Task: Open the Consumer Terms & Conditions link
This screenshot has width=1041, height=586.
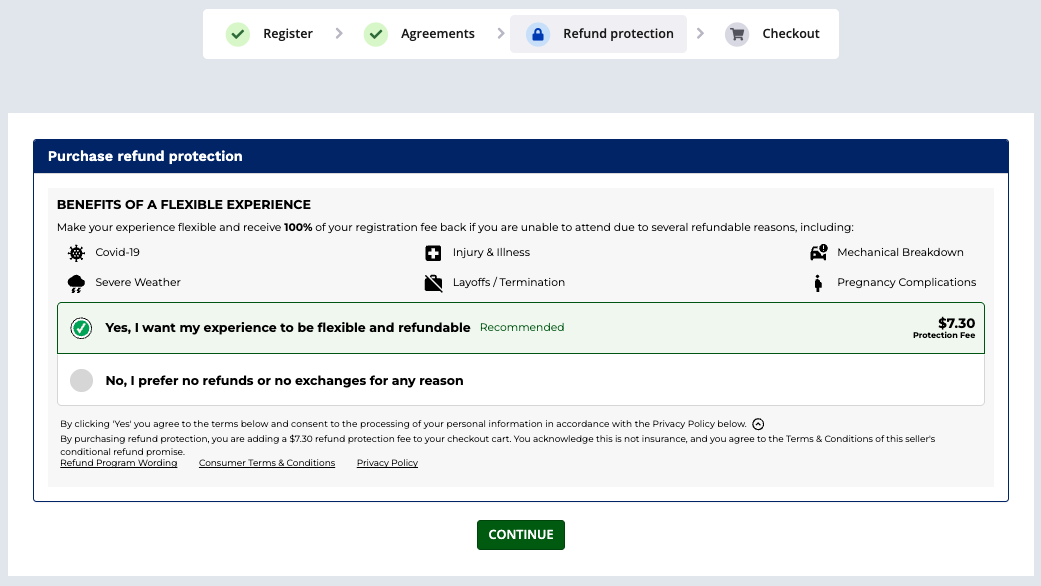Action: pyautogui.click(x=267, y=463)
